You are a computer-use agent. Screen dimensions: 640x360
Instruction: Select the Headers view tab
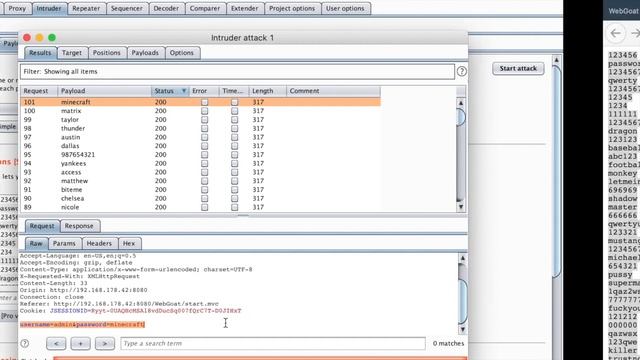(99, 244)
